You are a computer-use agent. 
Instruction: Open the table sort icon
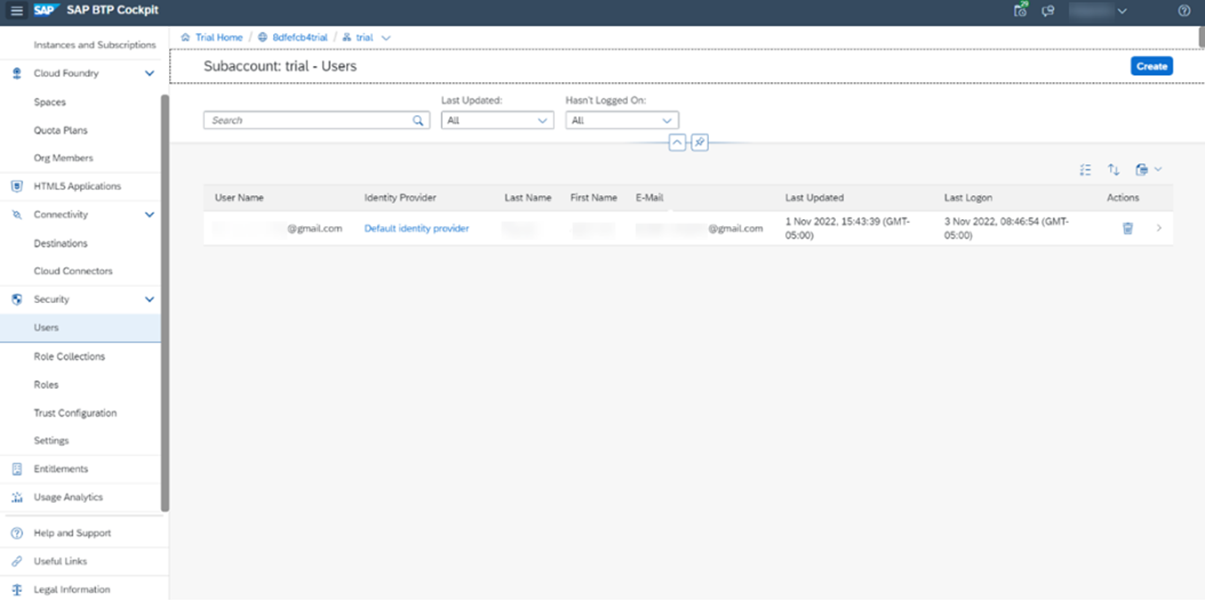pyautogui.click(x=1113, y=170)
